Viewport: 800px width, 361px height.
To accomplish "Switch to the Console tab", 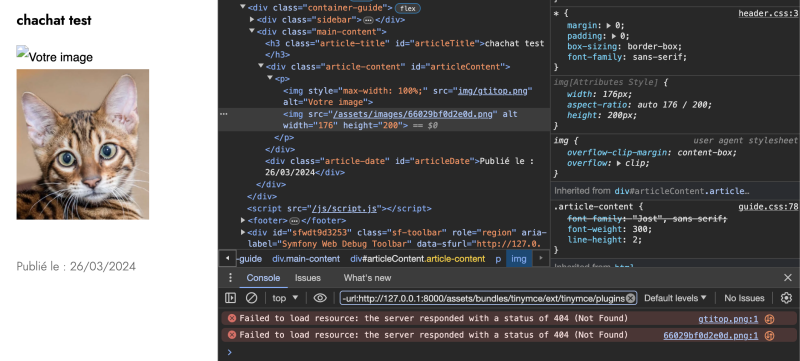I will coord(263,278).
